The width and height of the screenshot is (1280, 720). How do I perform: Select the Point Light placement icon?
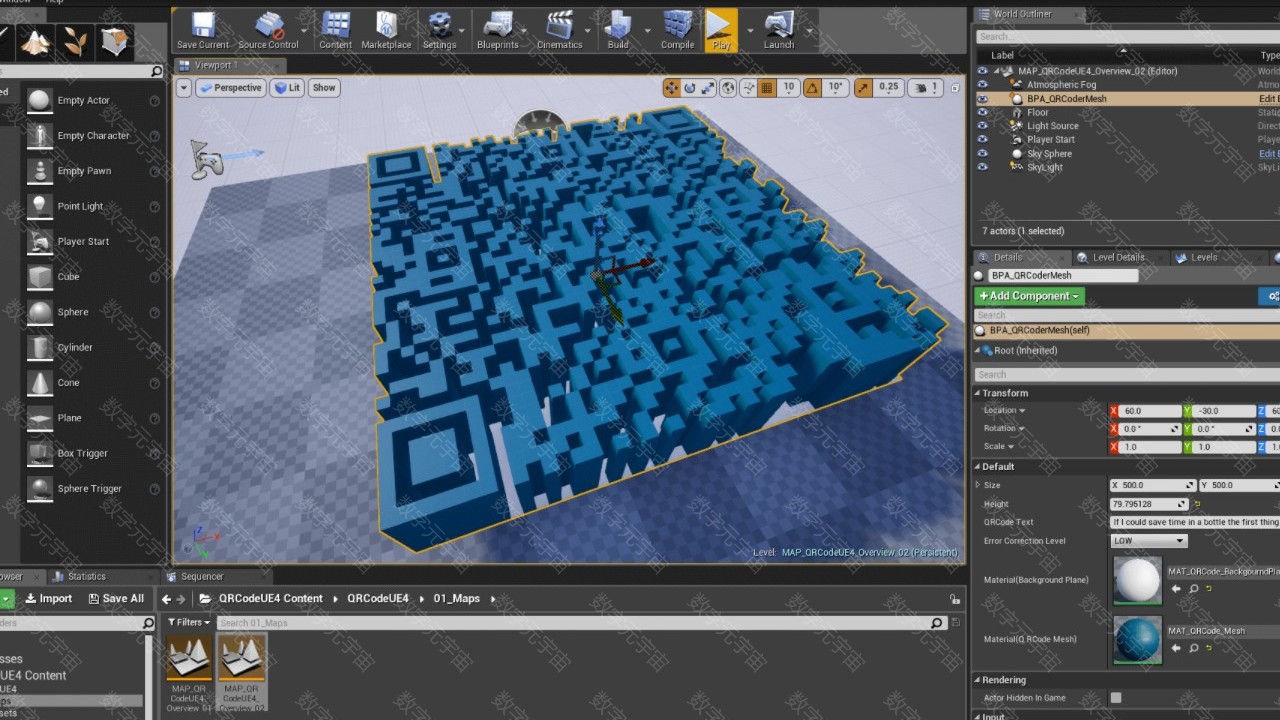tap(40, 206)
